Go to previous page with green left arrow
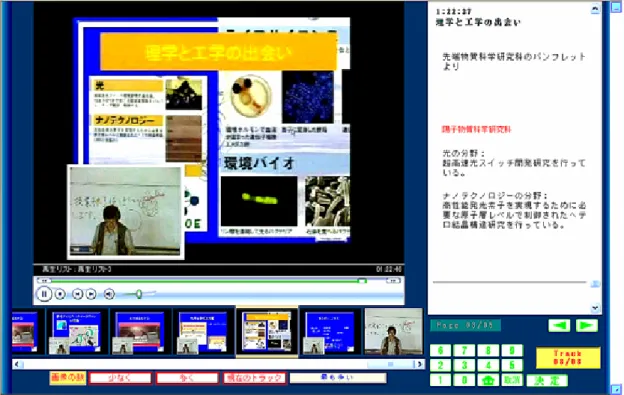Viewport: 624px width, 395px height. click(559, 325)
